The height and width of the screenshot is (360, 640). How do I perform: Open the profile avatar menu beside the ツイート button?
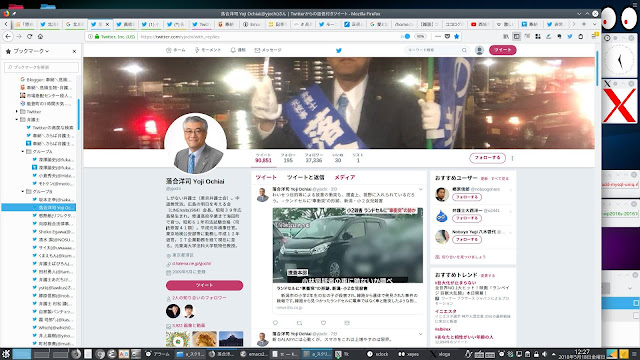pos(479,50)
